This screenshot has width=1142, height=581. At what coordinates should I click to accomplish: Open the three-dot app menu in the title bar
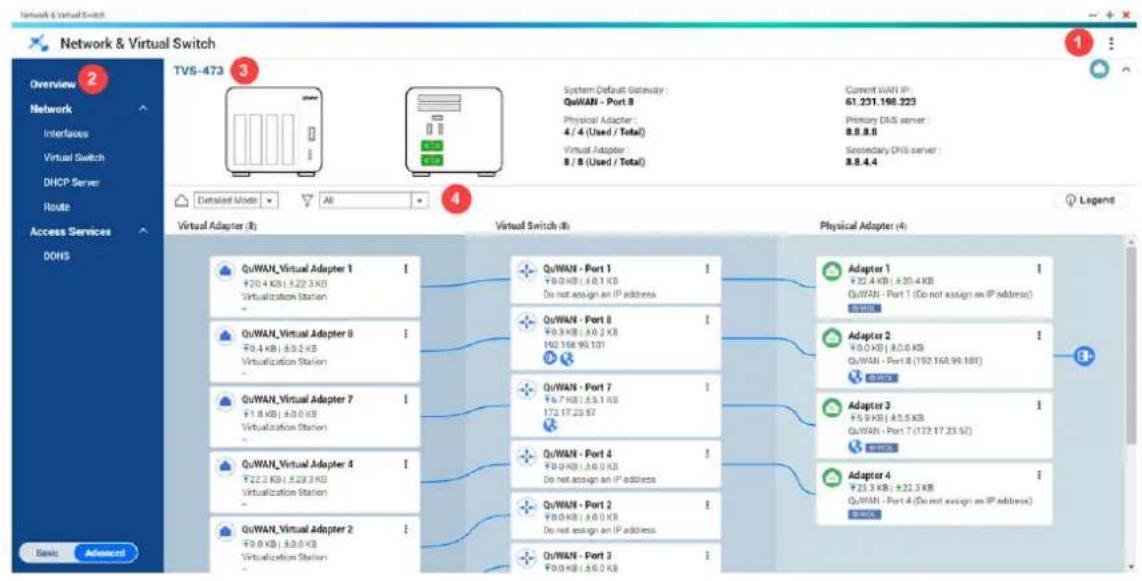click(1111, 44)
